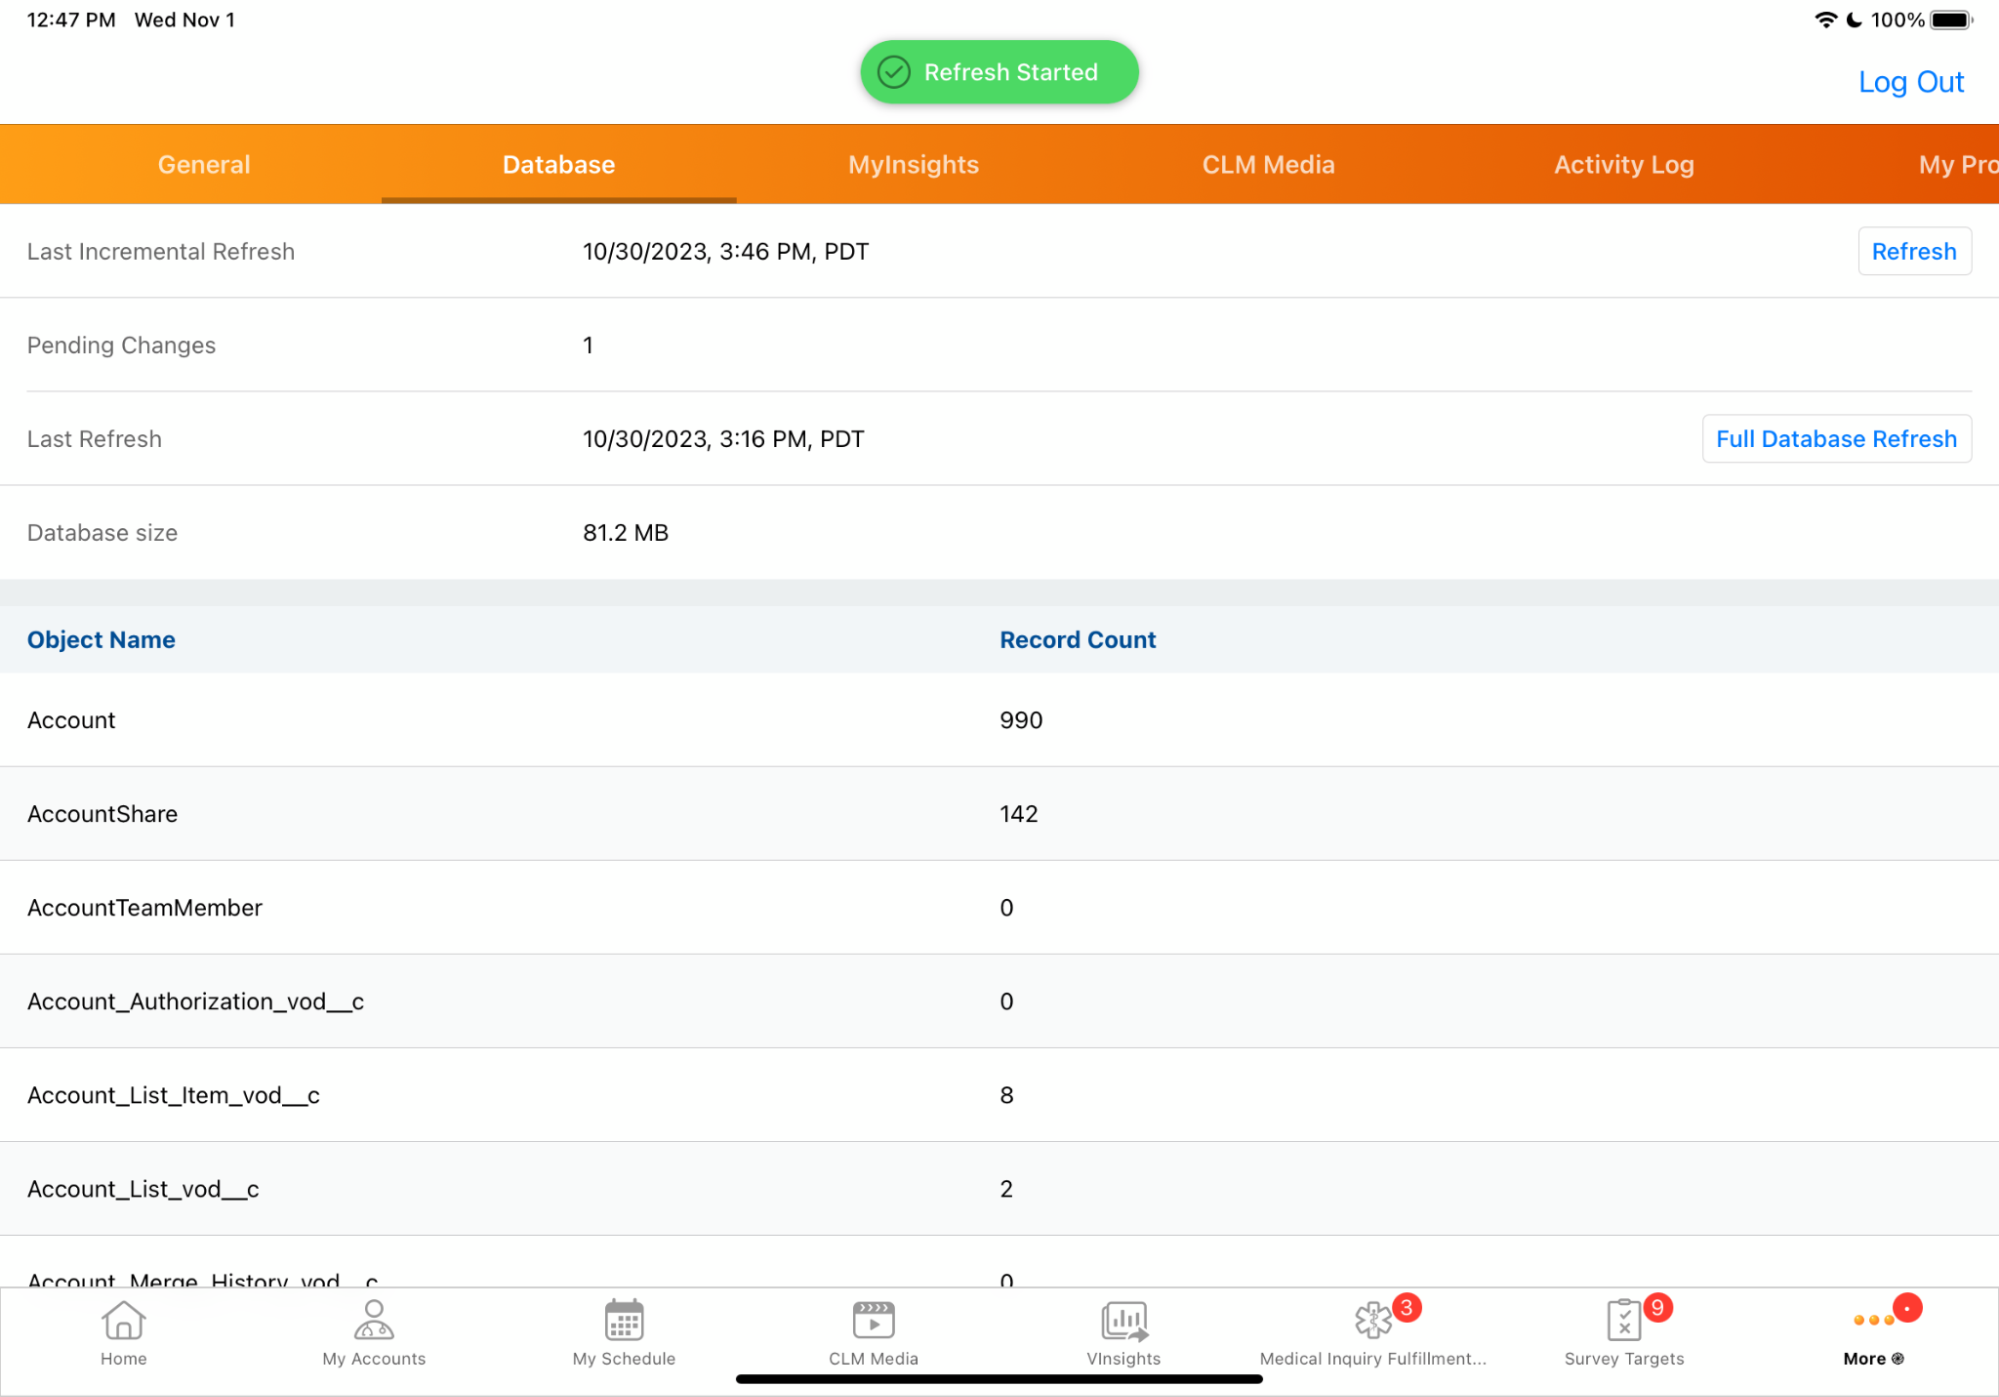
Task: Open CLM Media bottom bar icon
Action: (x=873, y=1321)
